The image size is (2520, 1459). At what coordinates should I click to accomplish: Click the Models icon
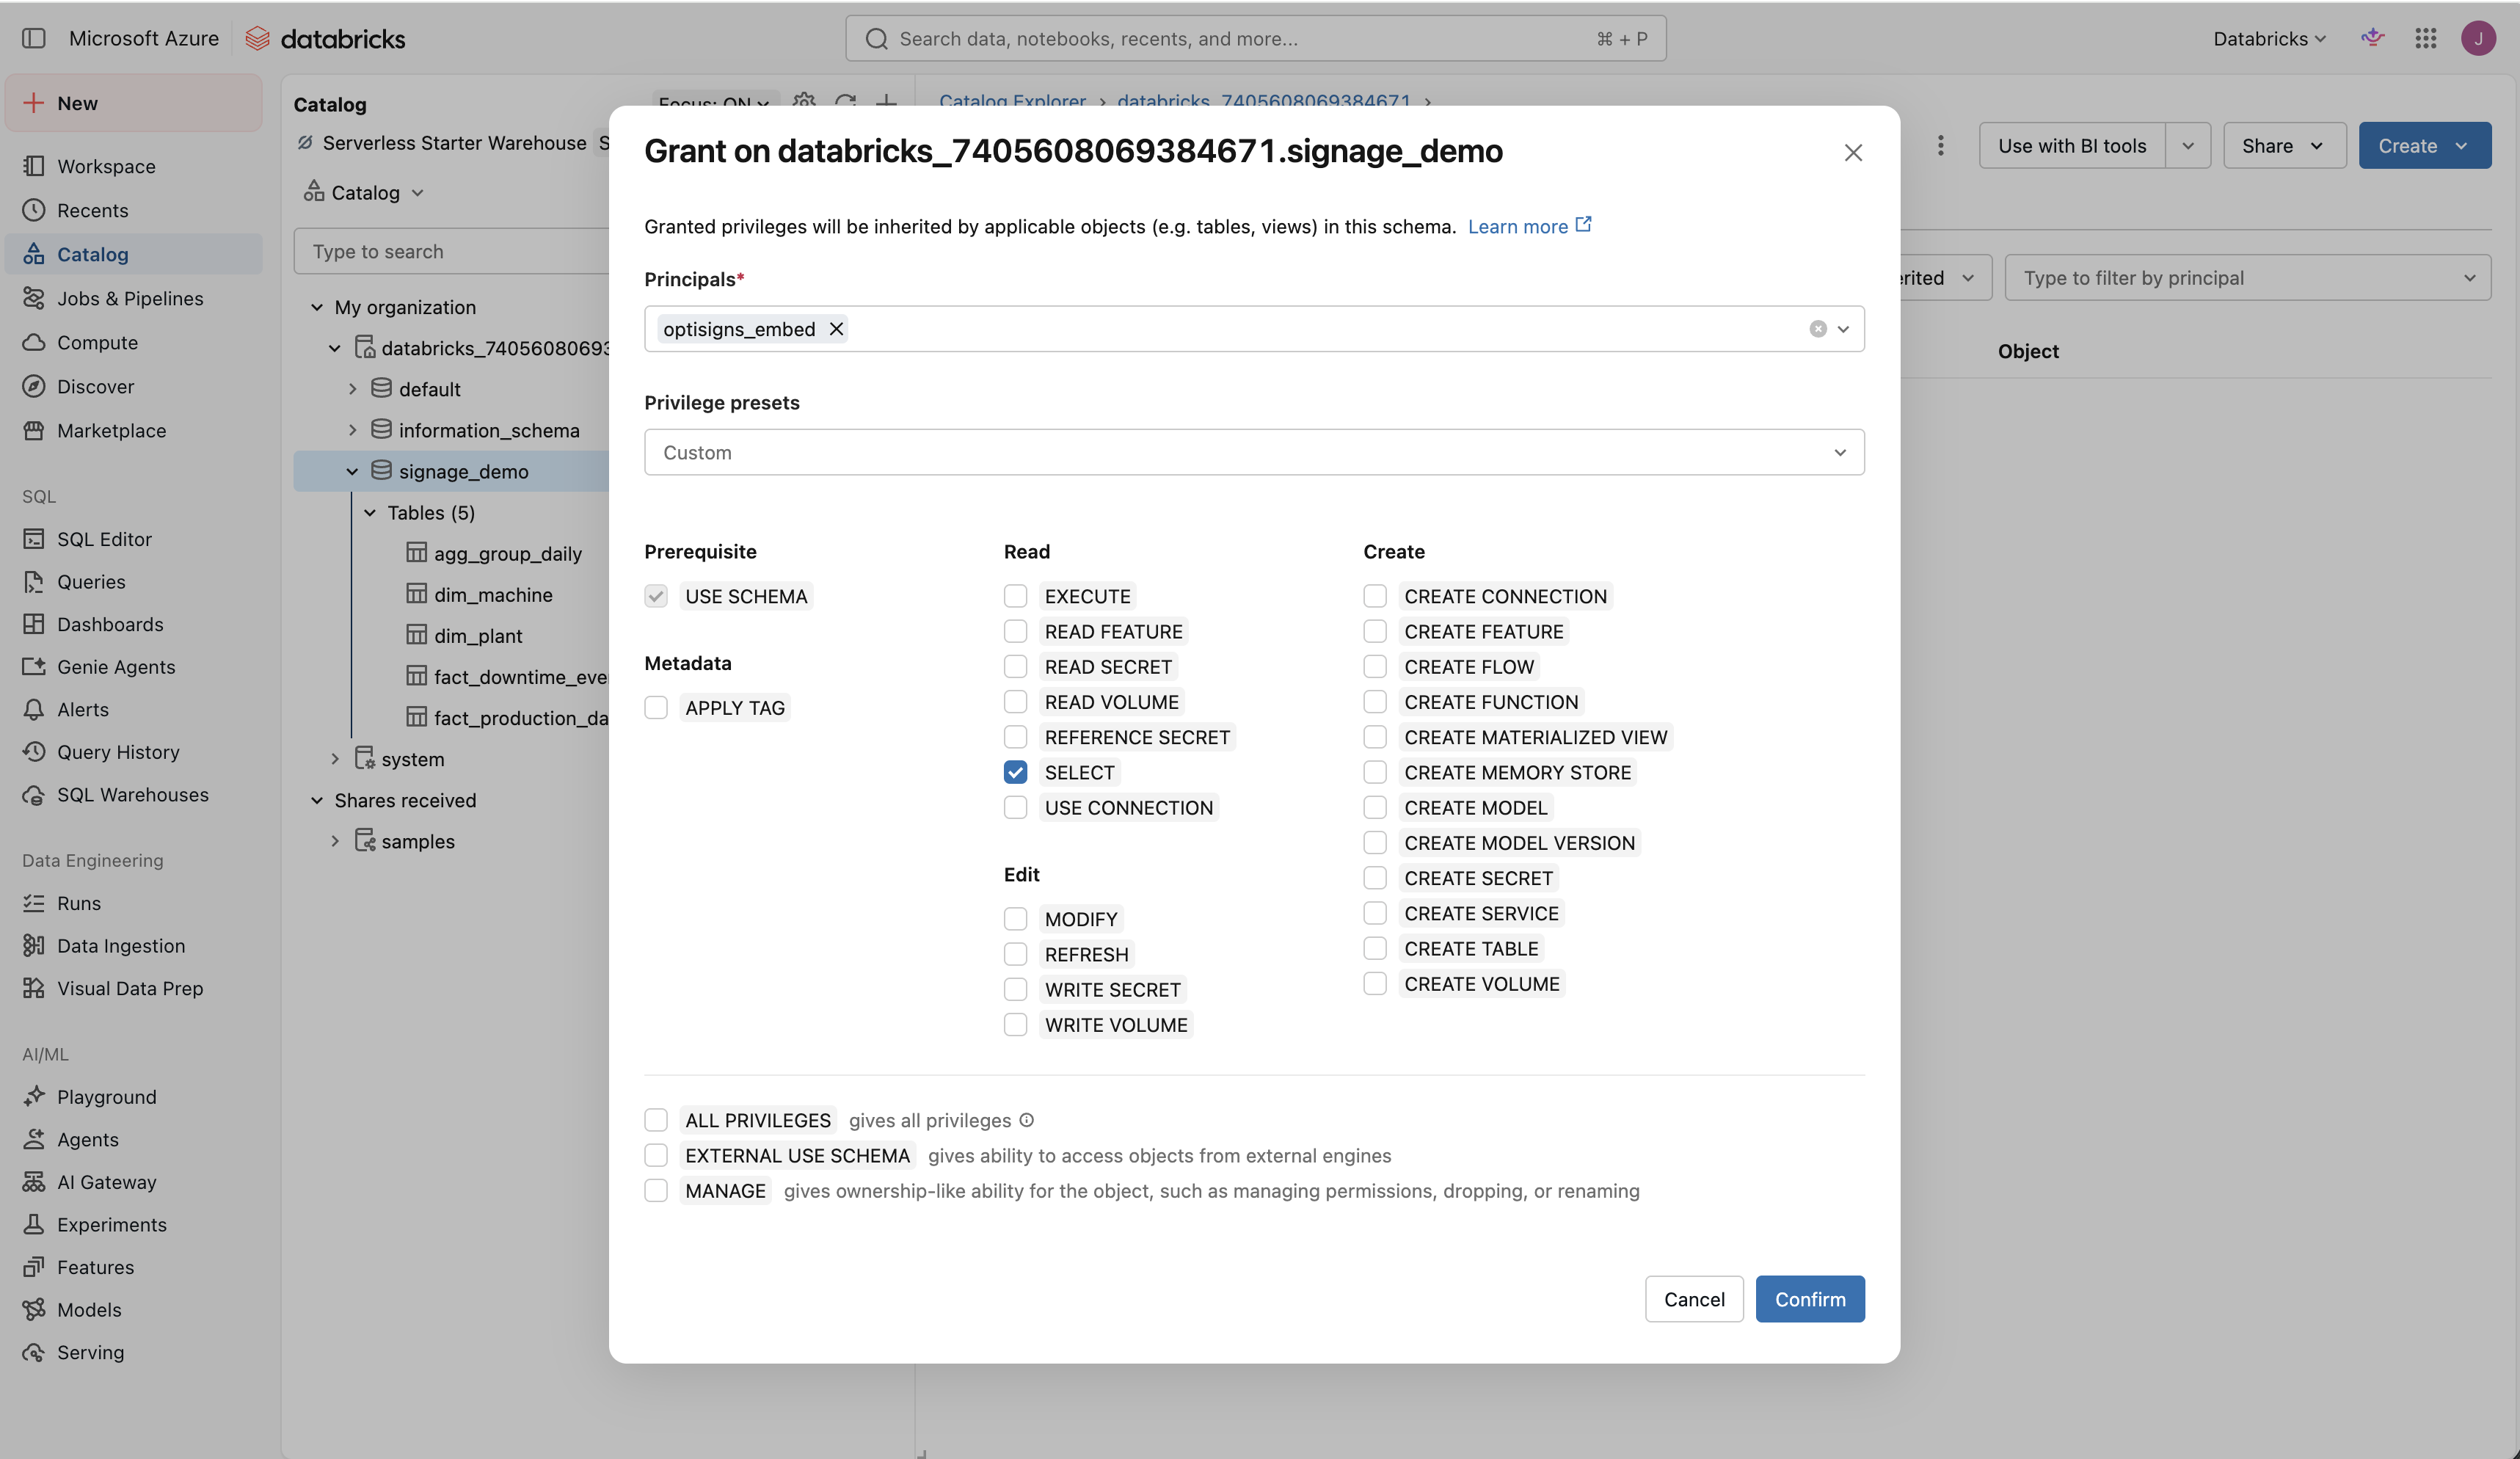click(34, 1309)
